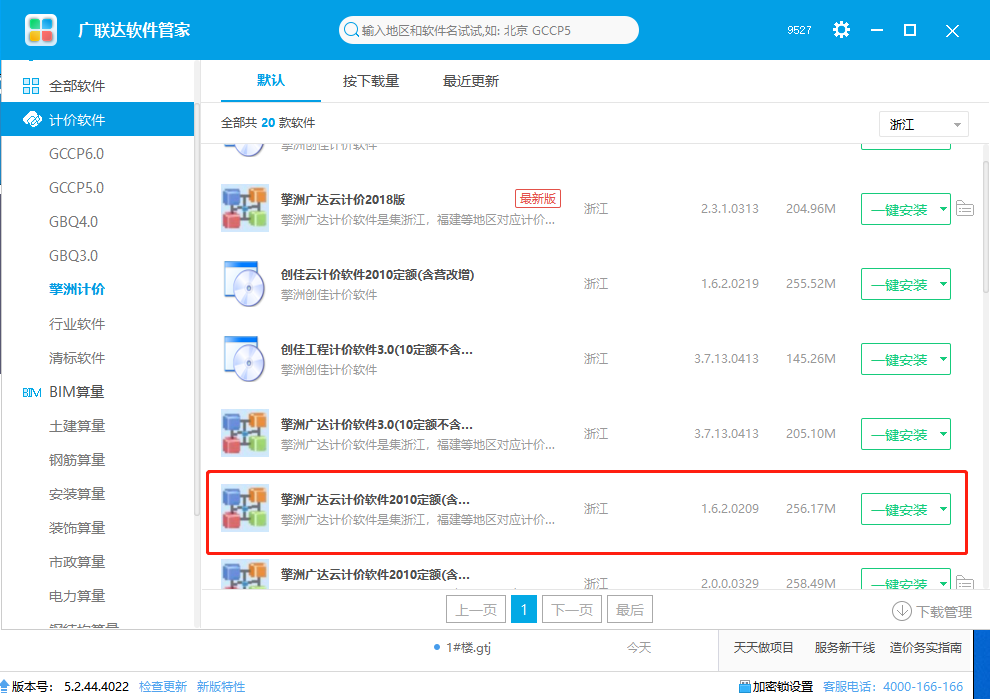The width and height of the screenshot is (990, 699).
Task: Click the 加密锁设置 label
Action: pos(783,686)
